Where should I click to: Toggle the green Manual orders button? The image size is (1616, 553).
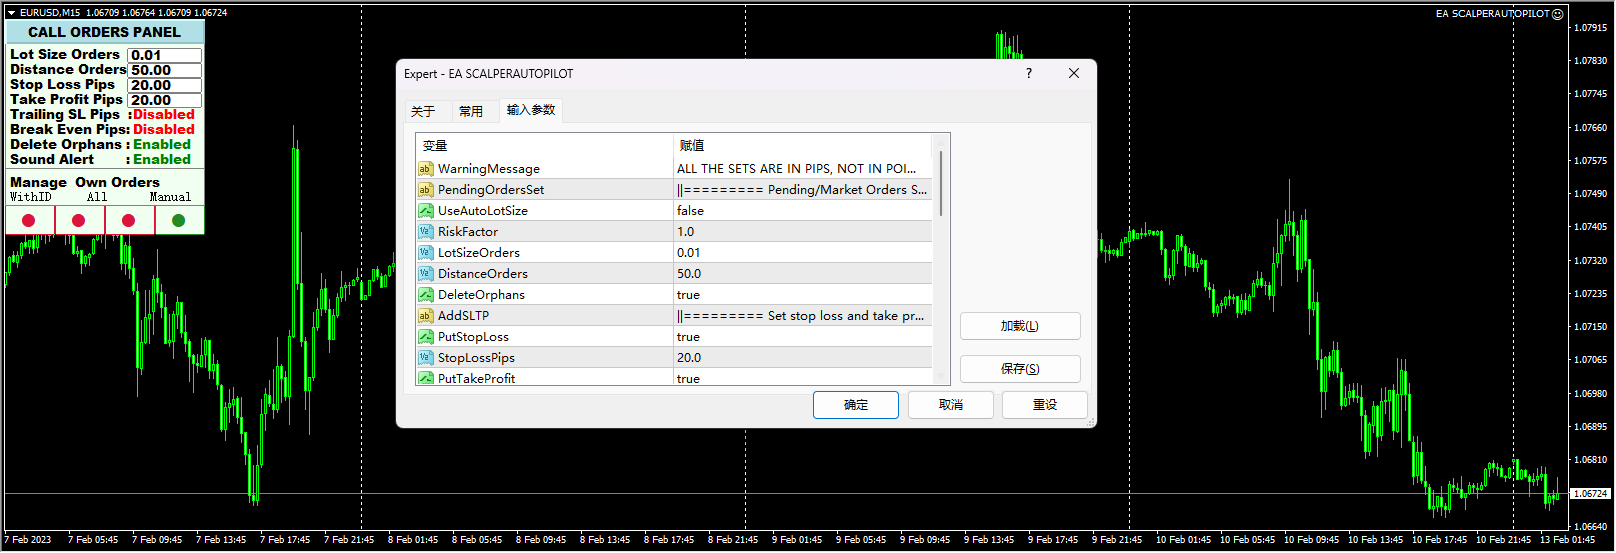tap(179, 220)
